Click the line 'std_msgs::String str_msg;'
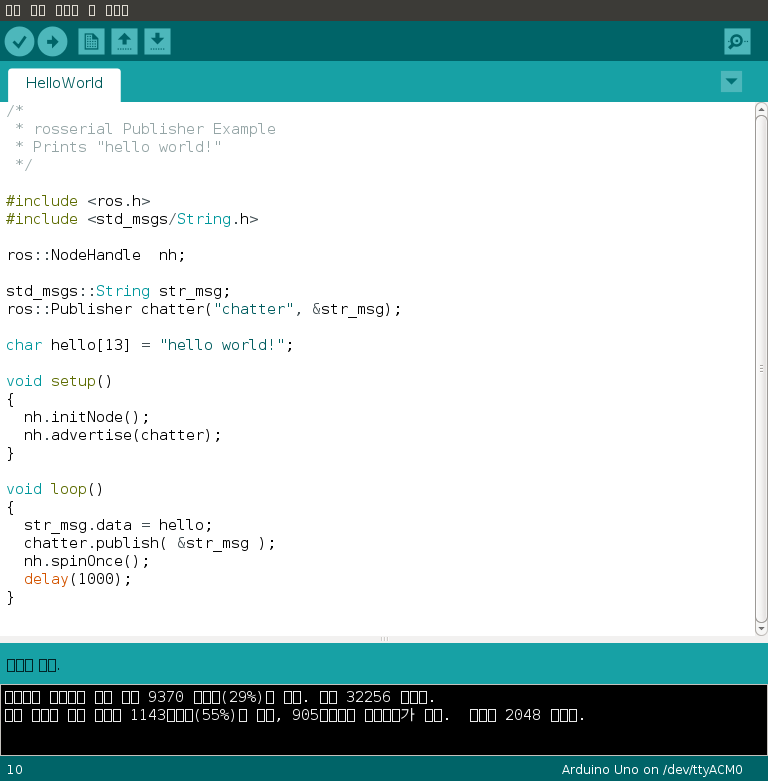 click(x=118, y=291)
